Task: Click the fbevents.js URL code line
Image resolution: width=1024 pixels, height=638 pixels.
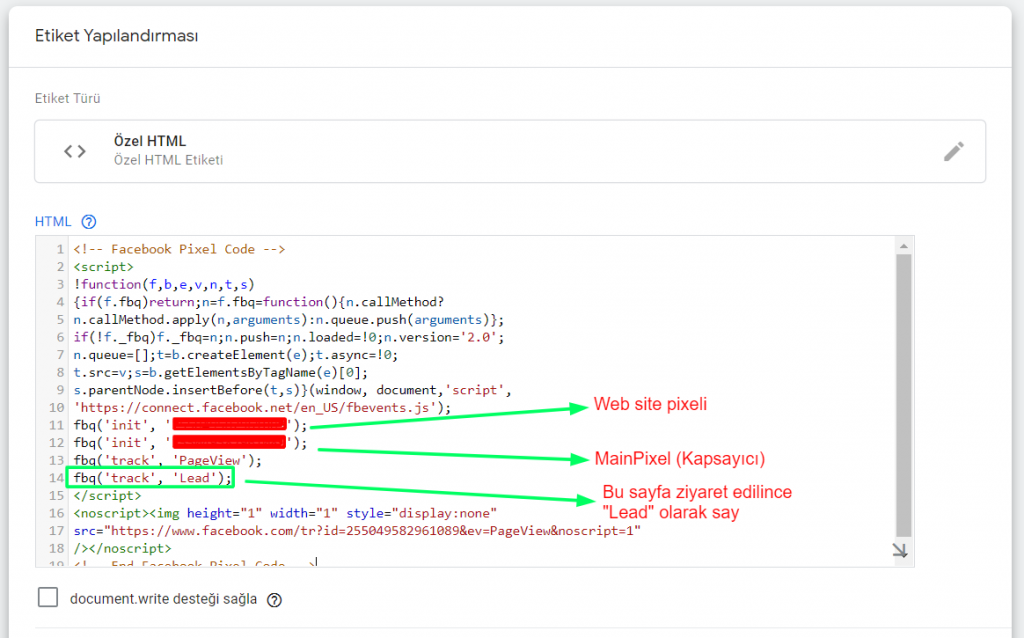Action: coord(263,408)
